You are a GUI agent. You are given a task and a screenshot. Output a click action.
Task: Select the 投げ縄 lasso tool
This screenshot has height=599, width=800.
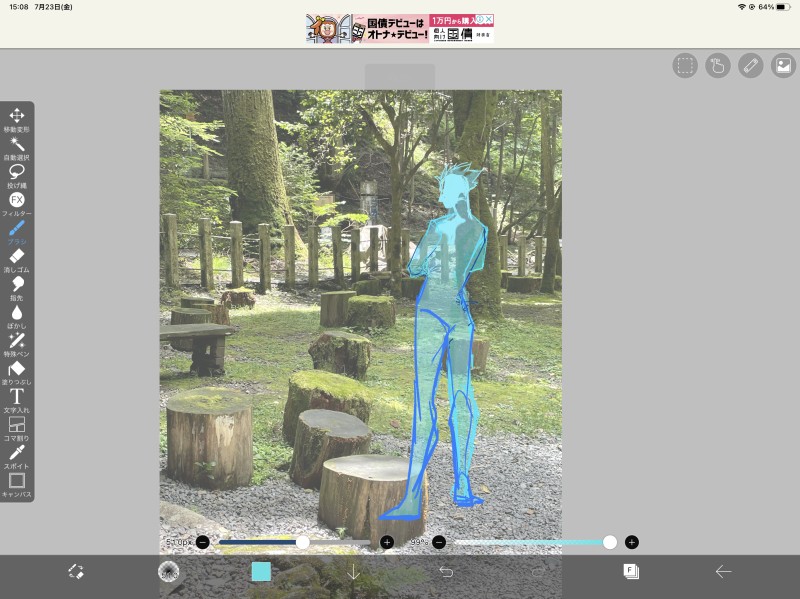17,176
